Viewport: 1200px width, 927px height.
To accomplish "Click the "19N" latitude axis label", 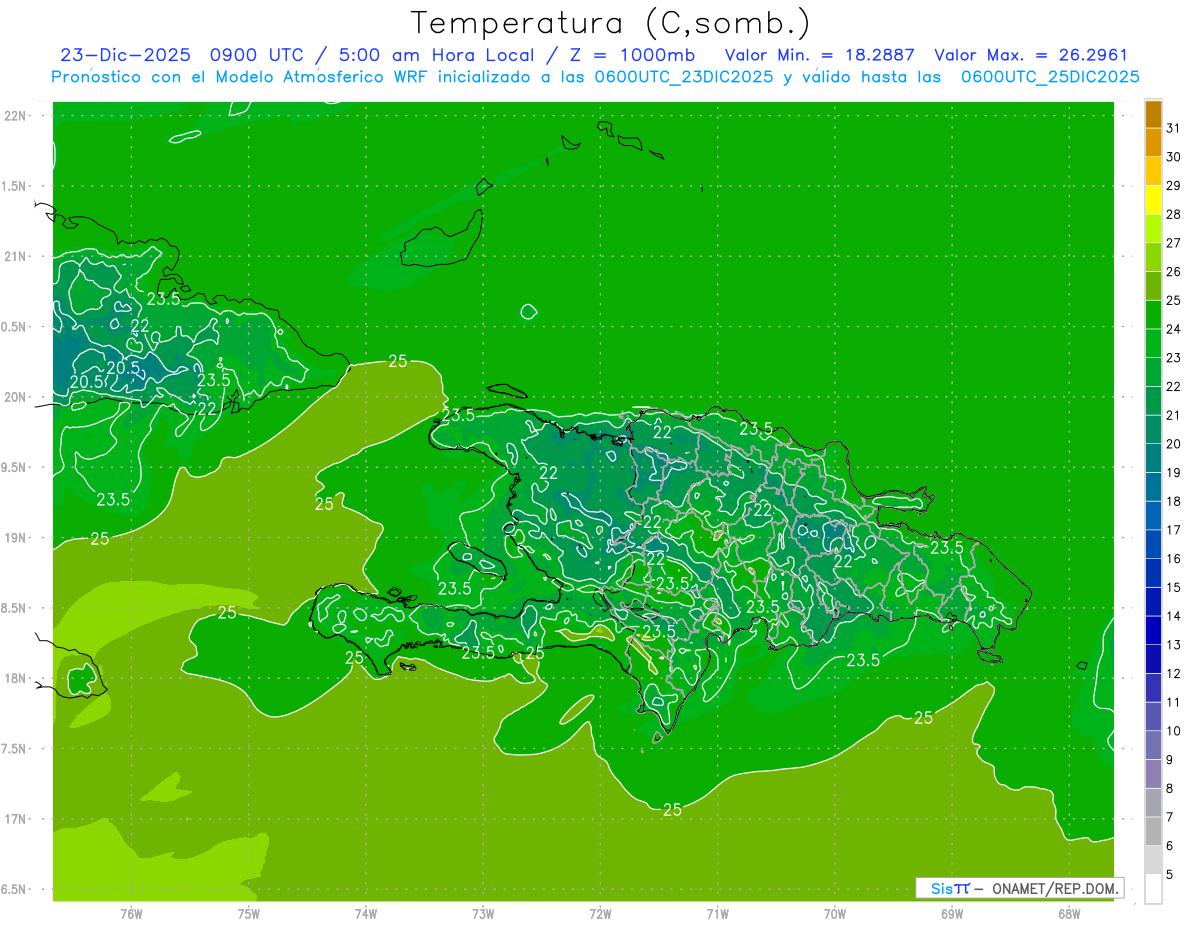I will coord(15,538).
